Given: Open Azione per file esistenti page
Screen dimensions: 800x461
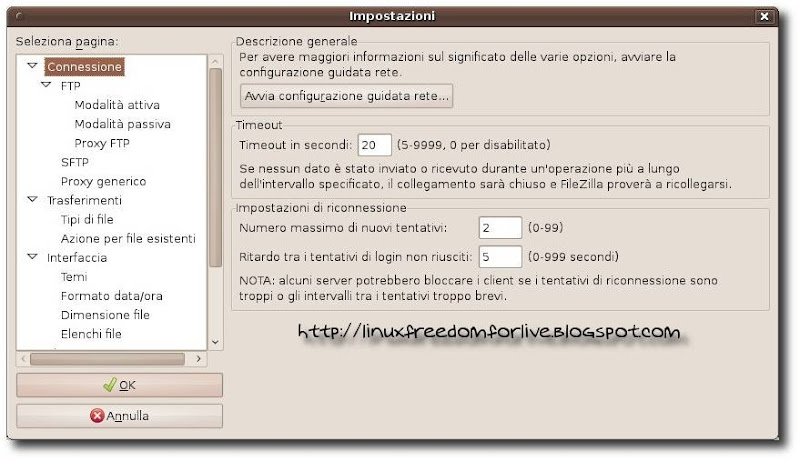Looking at the screenshot, I should coord(128,239).
